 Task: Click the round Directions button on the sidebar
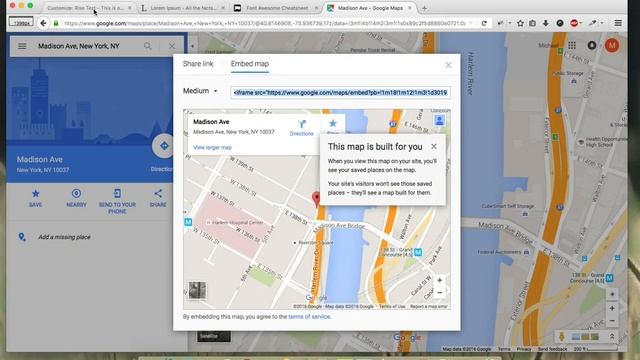(x=164, y=146)
